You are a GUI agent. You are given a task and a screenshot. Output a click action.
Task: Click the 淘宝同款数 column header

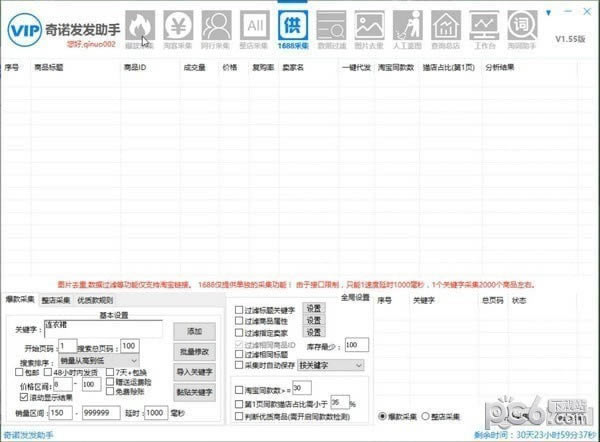396,67
